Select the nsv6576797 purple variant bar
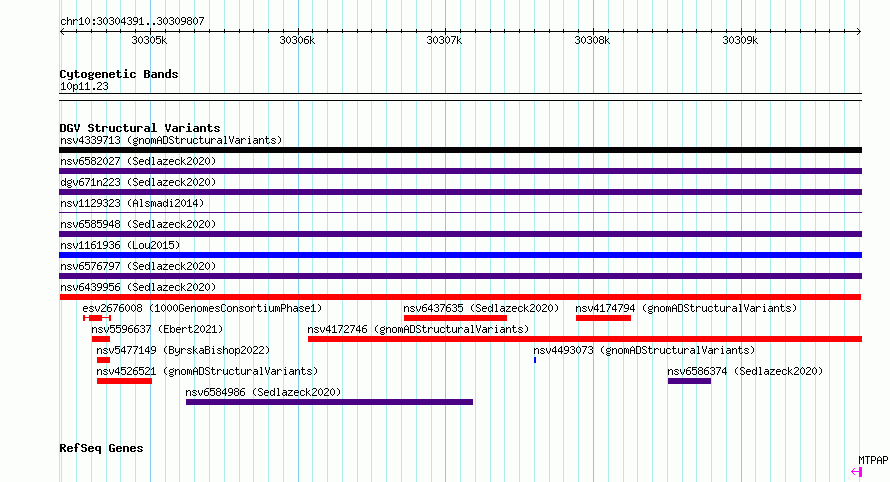The height and width of the screenshot is (482, 890). click(460, 276)
